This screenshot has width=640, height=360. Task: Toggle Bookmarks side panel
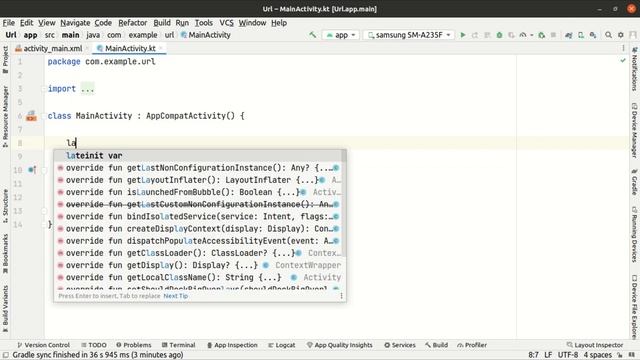click(x=5, y=253)
